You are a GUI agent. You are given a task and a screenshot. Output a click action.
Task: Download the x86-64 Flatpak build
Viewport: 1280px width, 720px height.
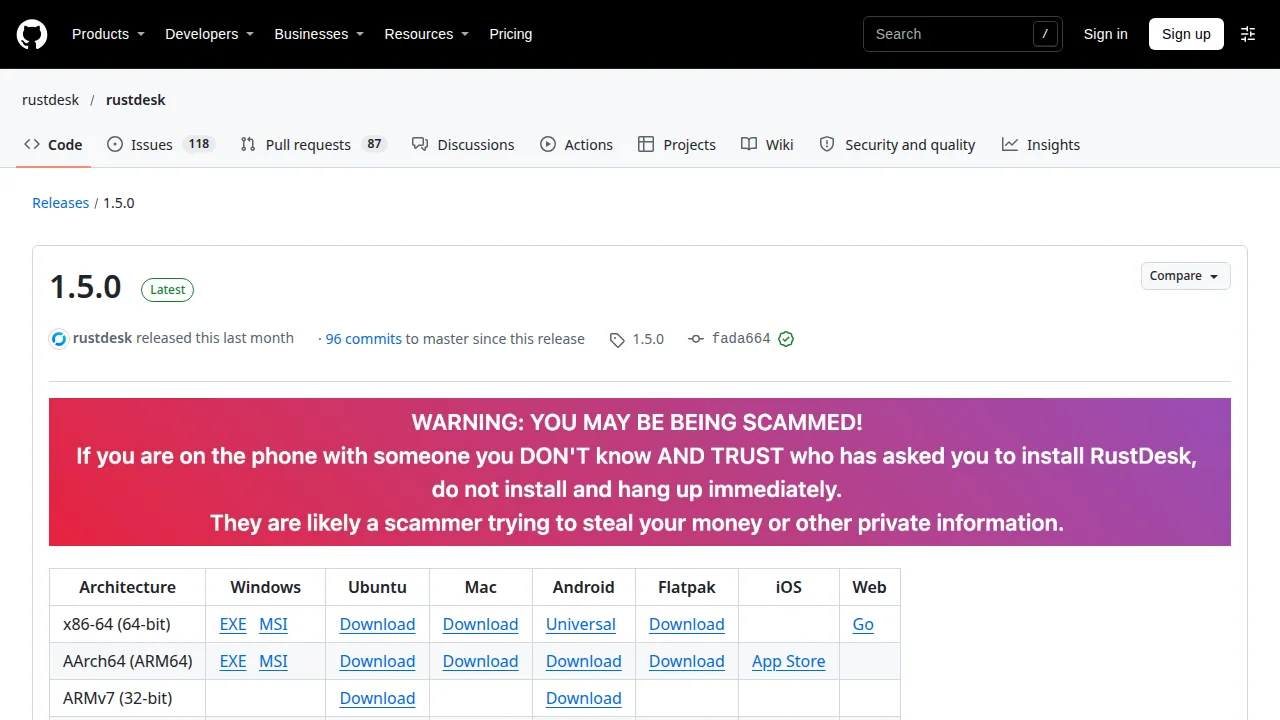click(686, 624)
